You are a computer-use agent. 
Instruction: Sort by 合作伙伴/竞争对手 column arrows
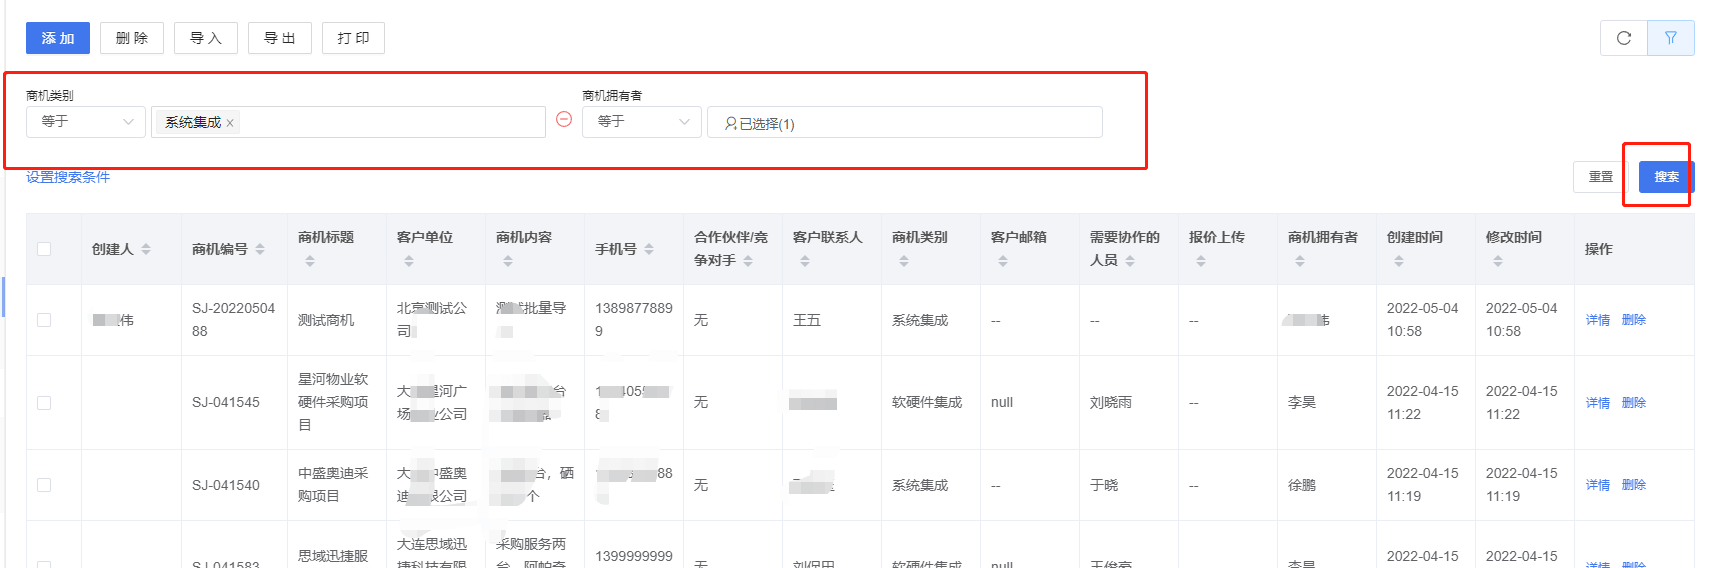coord(748,260)
